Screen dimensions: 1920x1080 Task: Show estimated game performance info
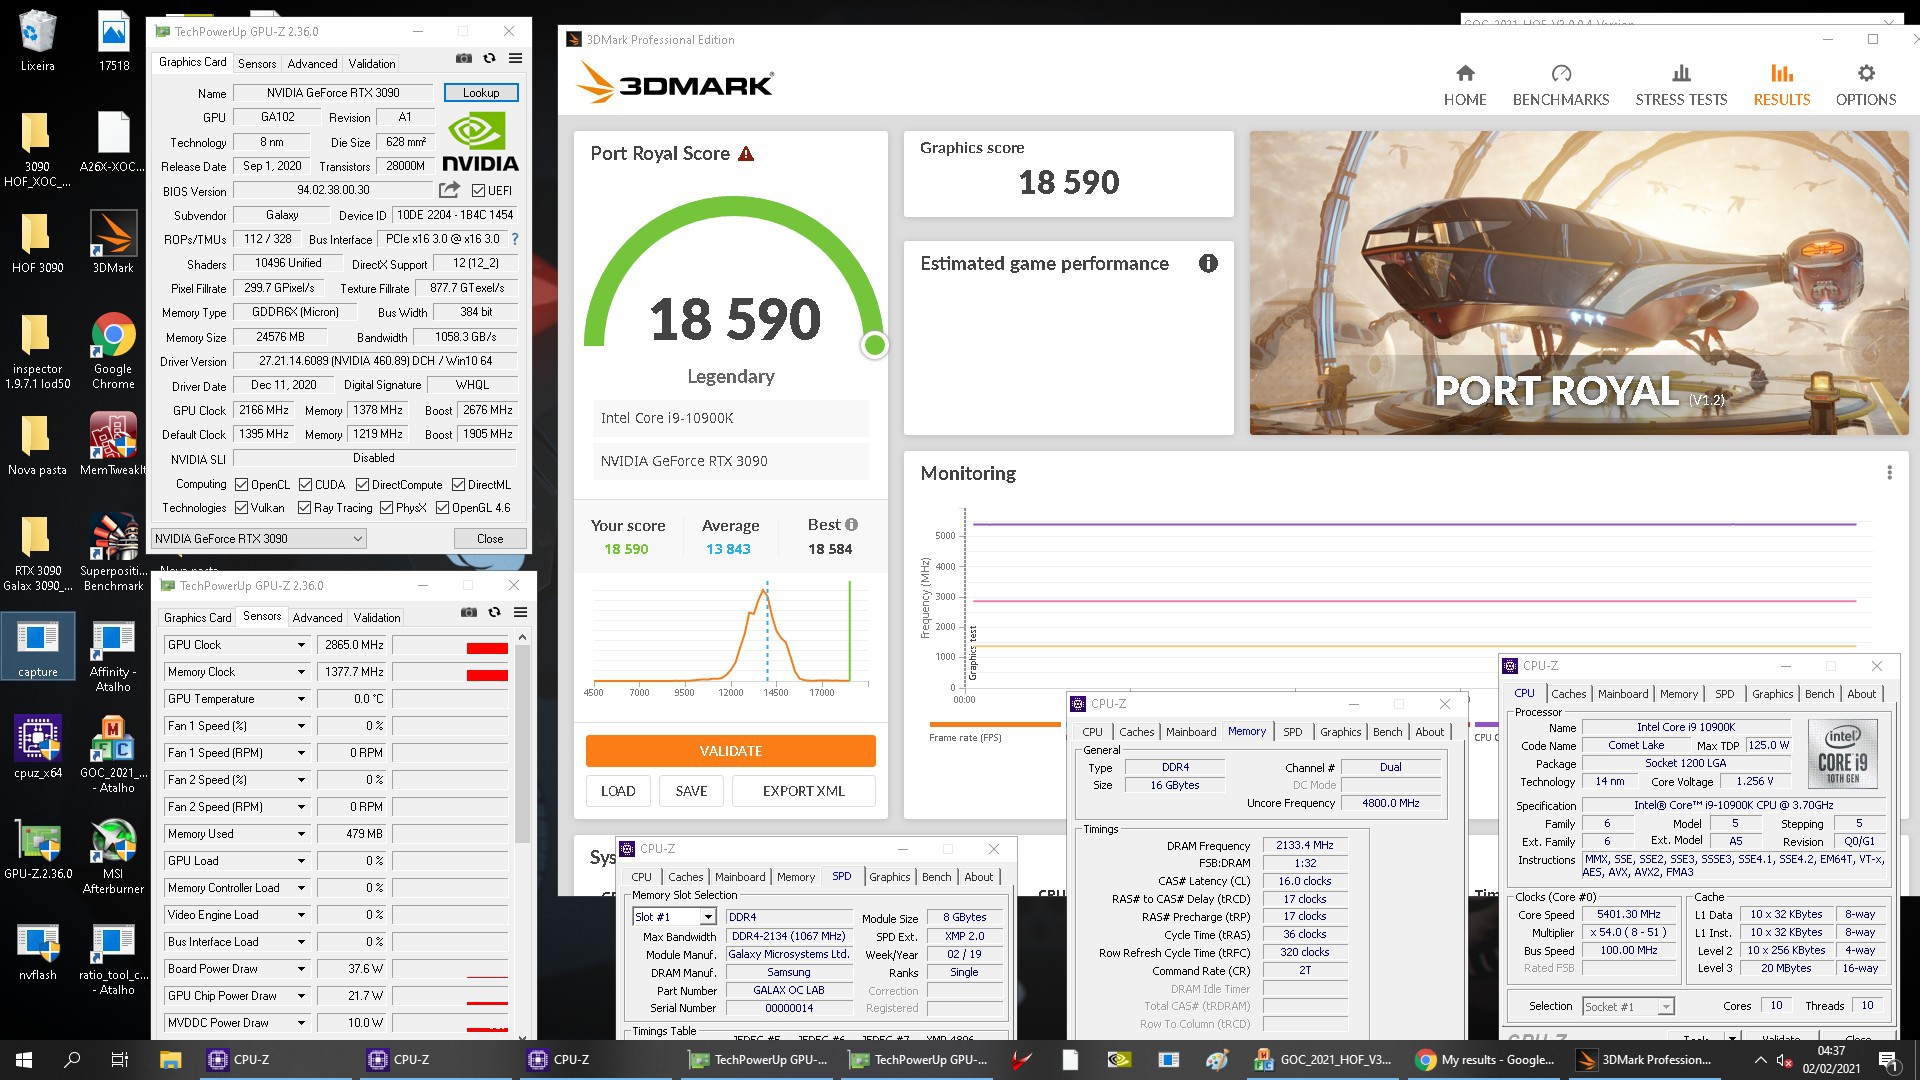[x=1208, y=263]
